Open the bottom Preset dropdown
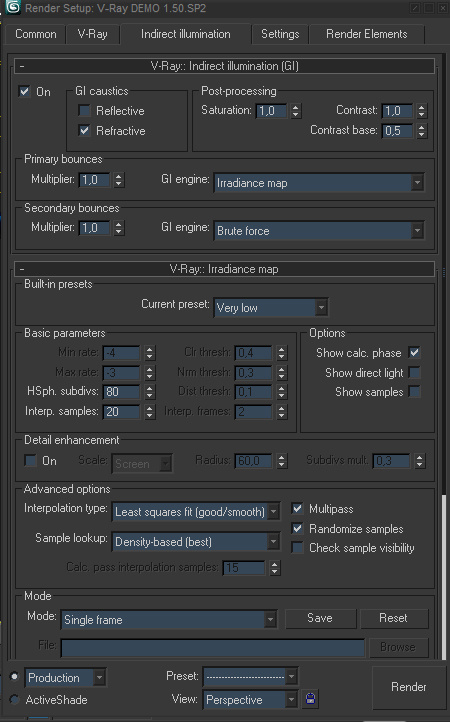 250,676
